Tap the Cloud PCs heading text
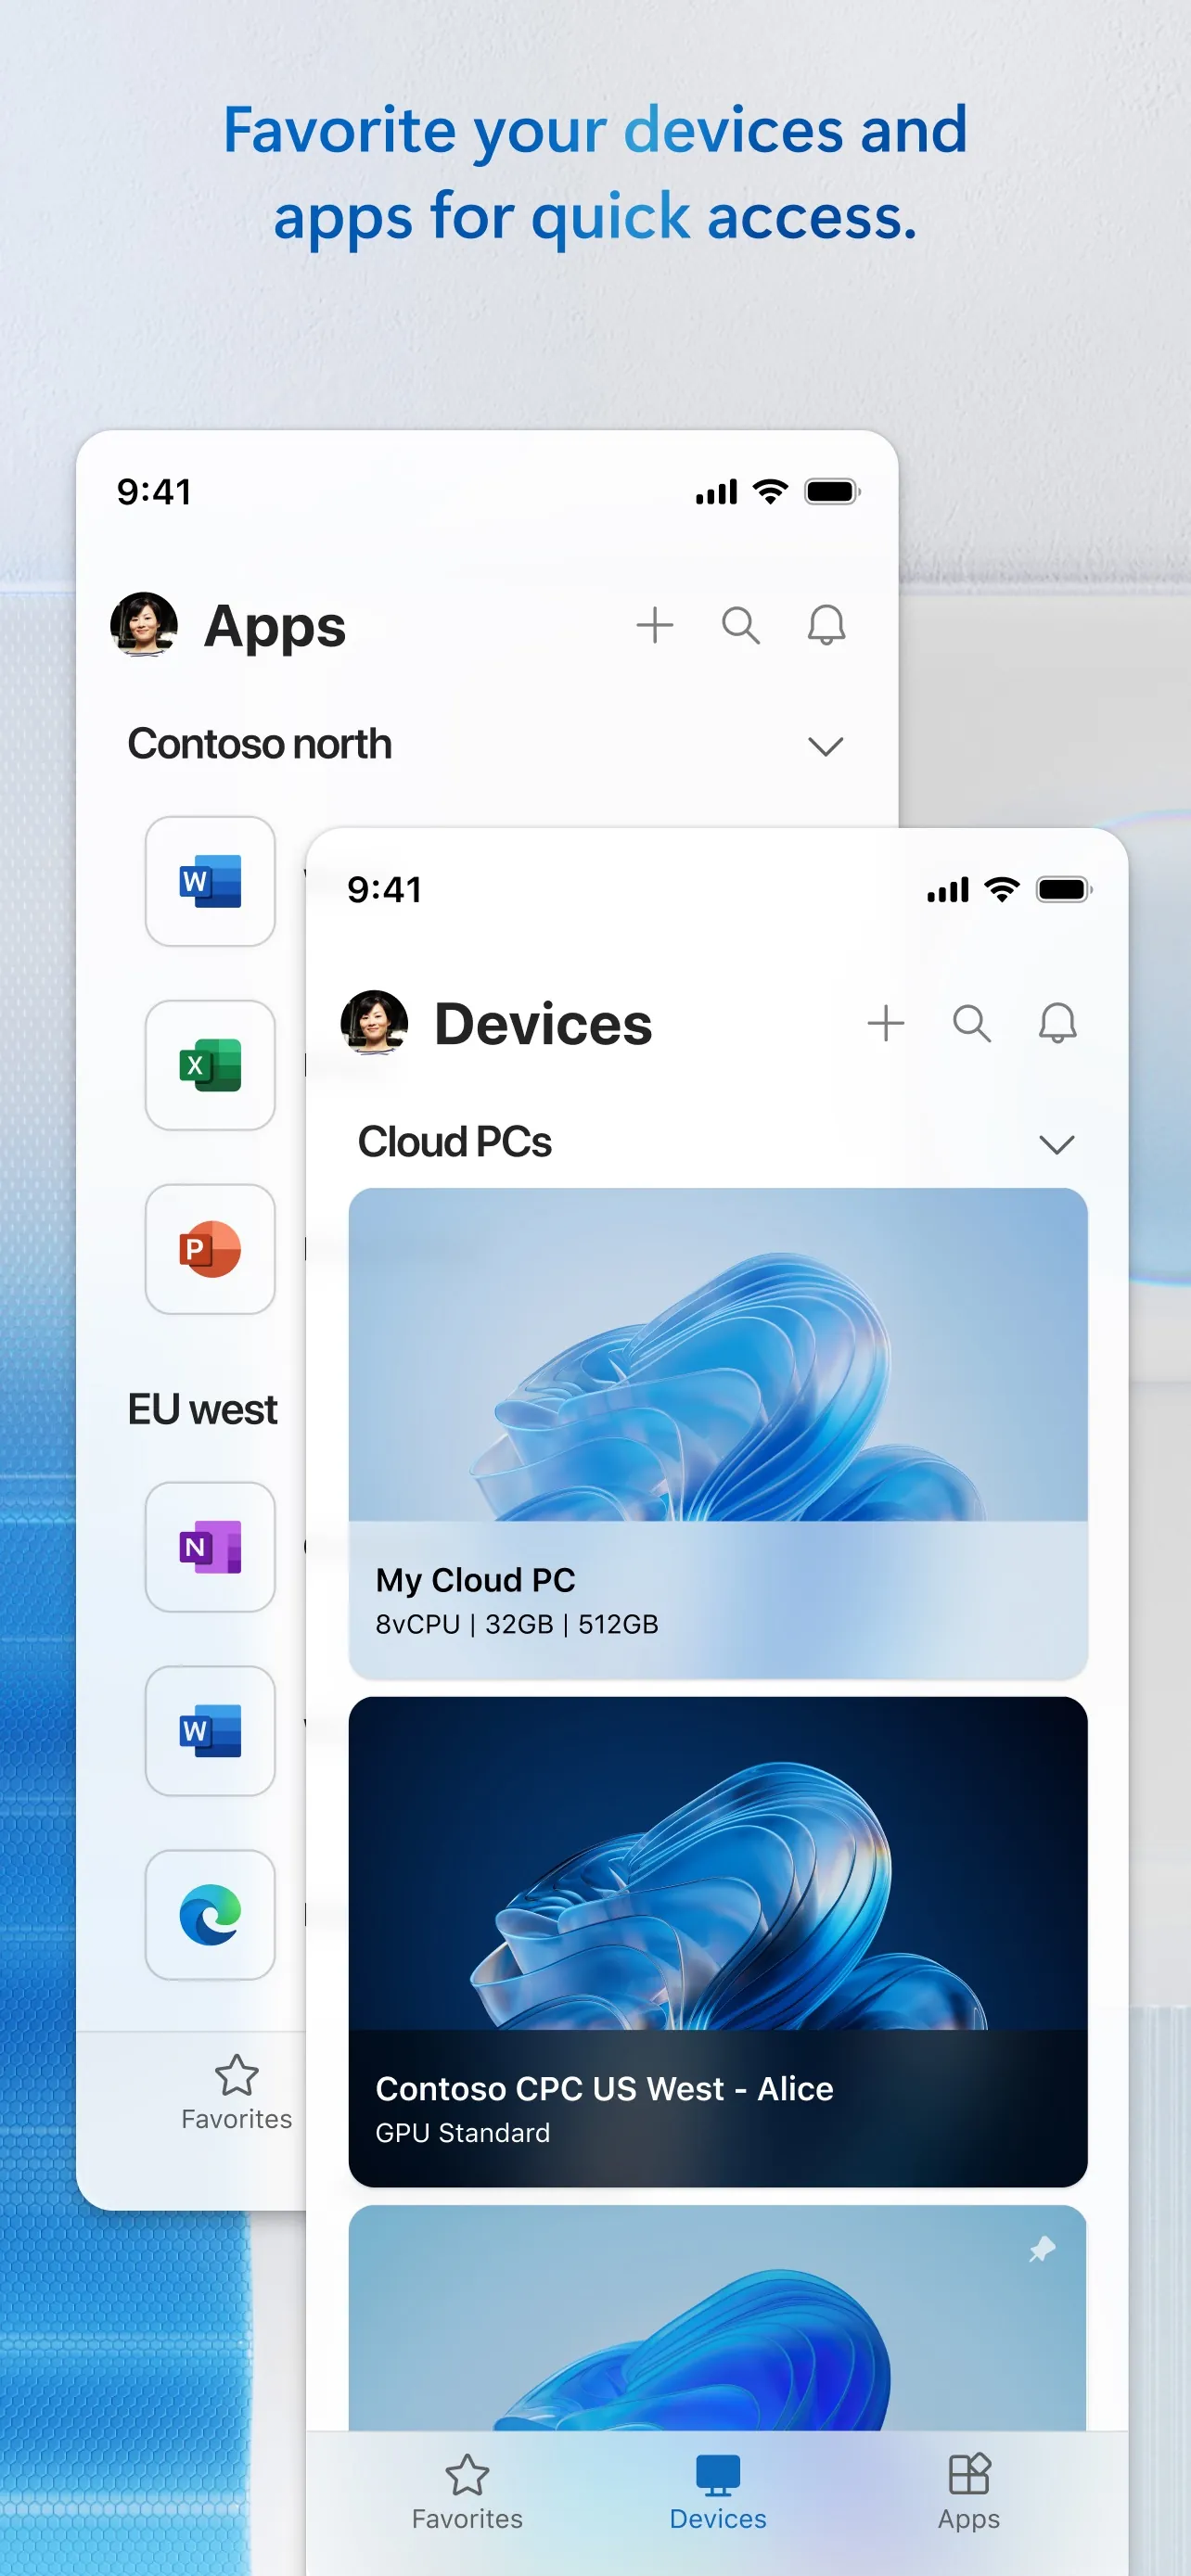Viewport: 1191px width, 2576px height. [455, 1142]
